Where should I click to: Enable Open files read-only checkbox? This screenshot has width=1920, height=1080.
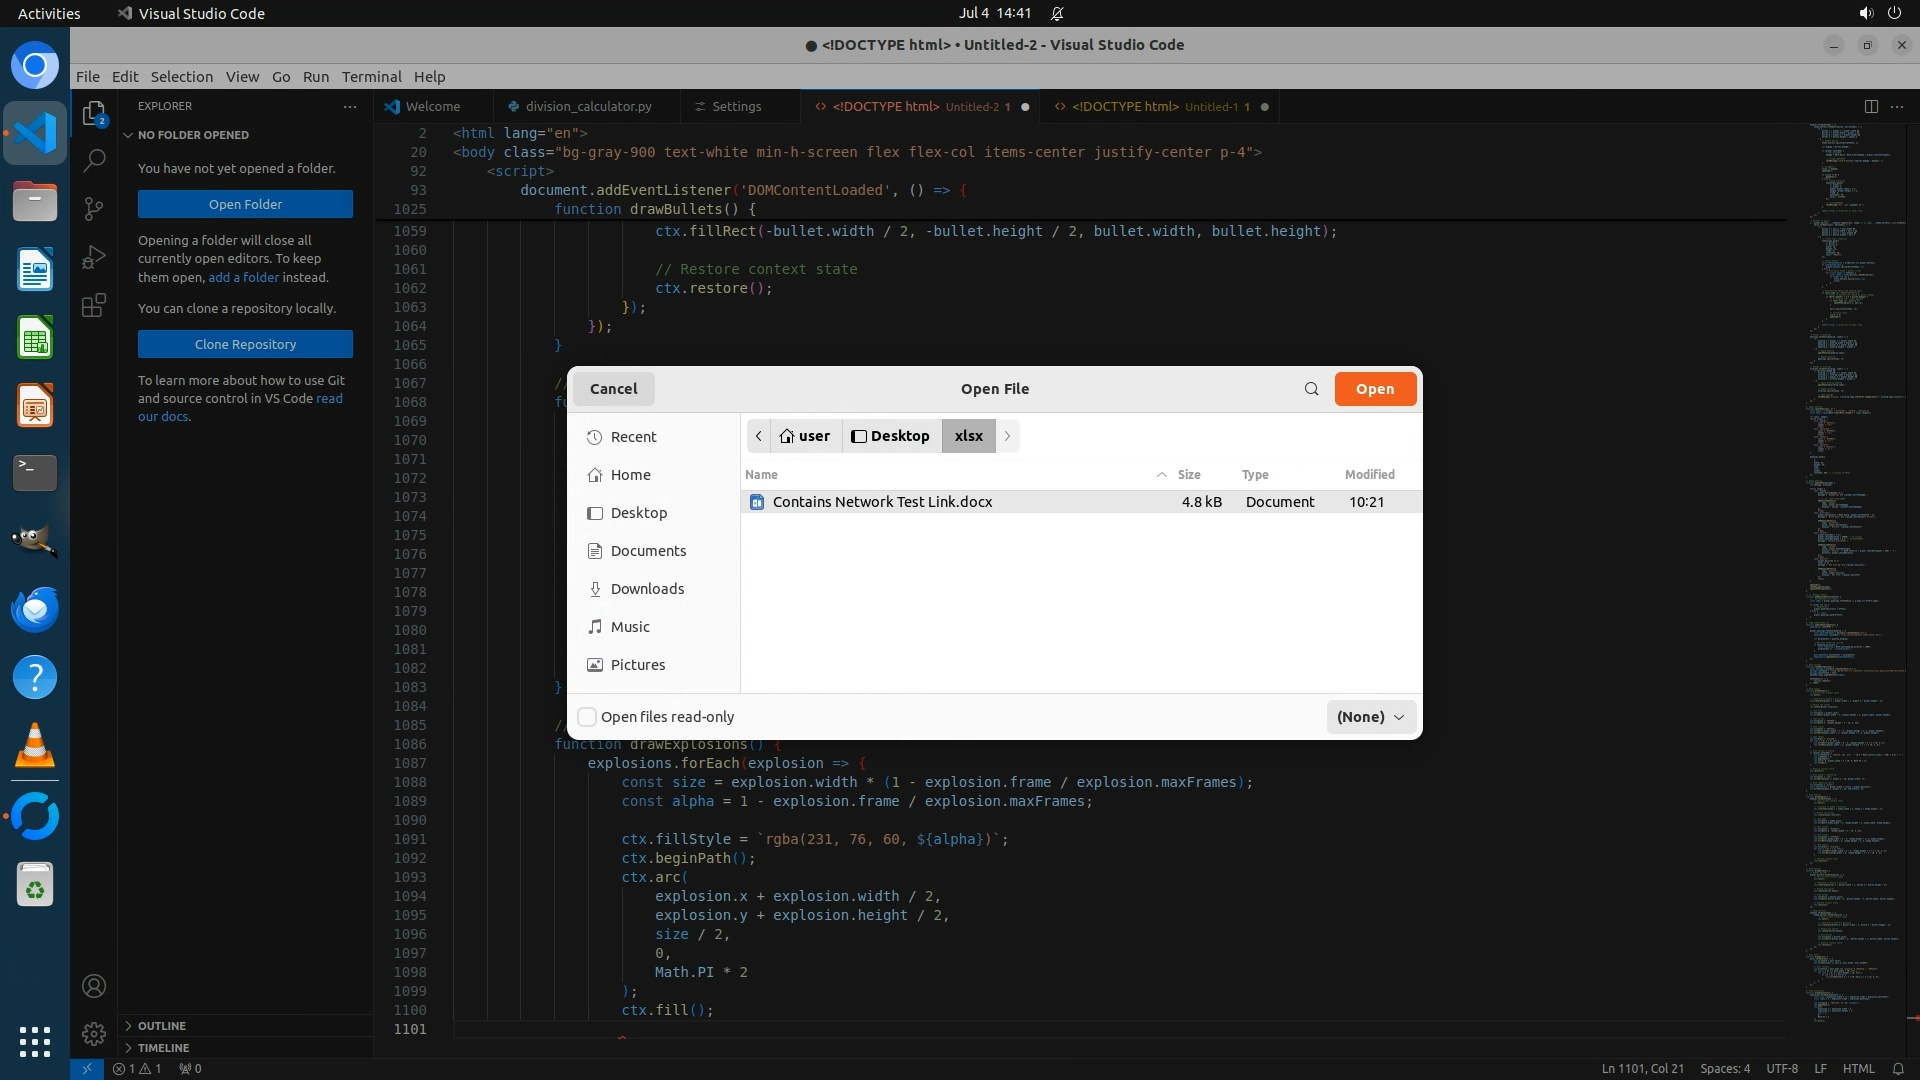588,717
